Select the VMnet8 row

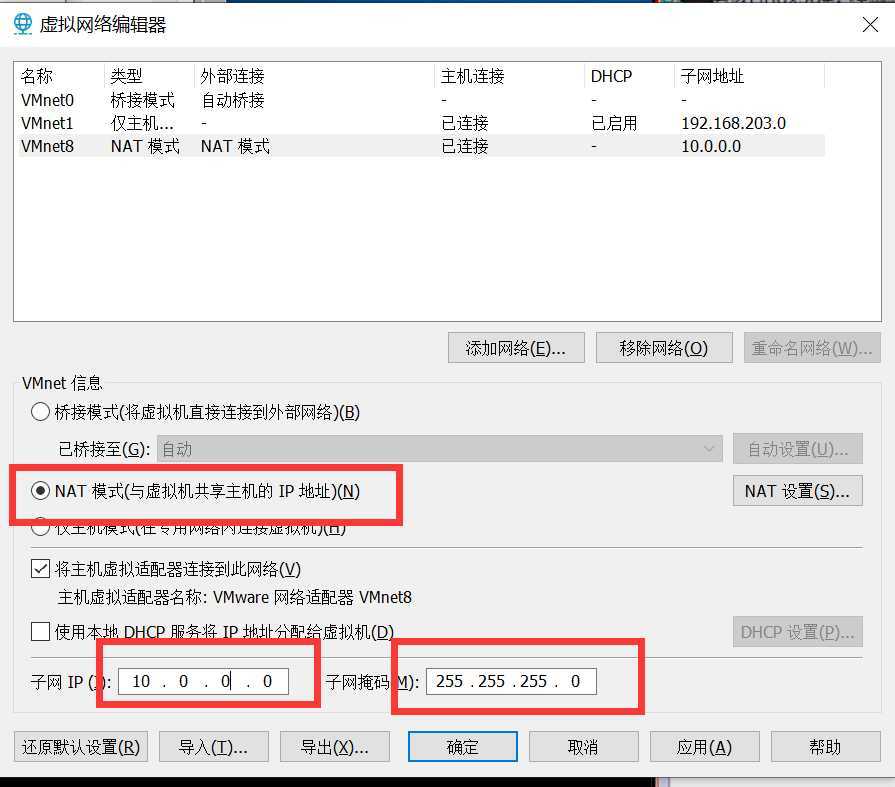pyautogui.click(x=422, y=146)
